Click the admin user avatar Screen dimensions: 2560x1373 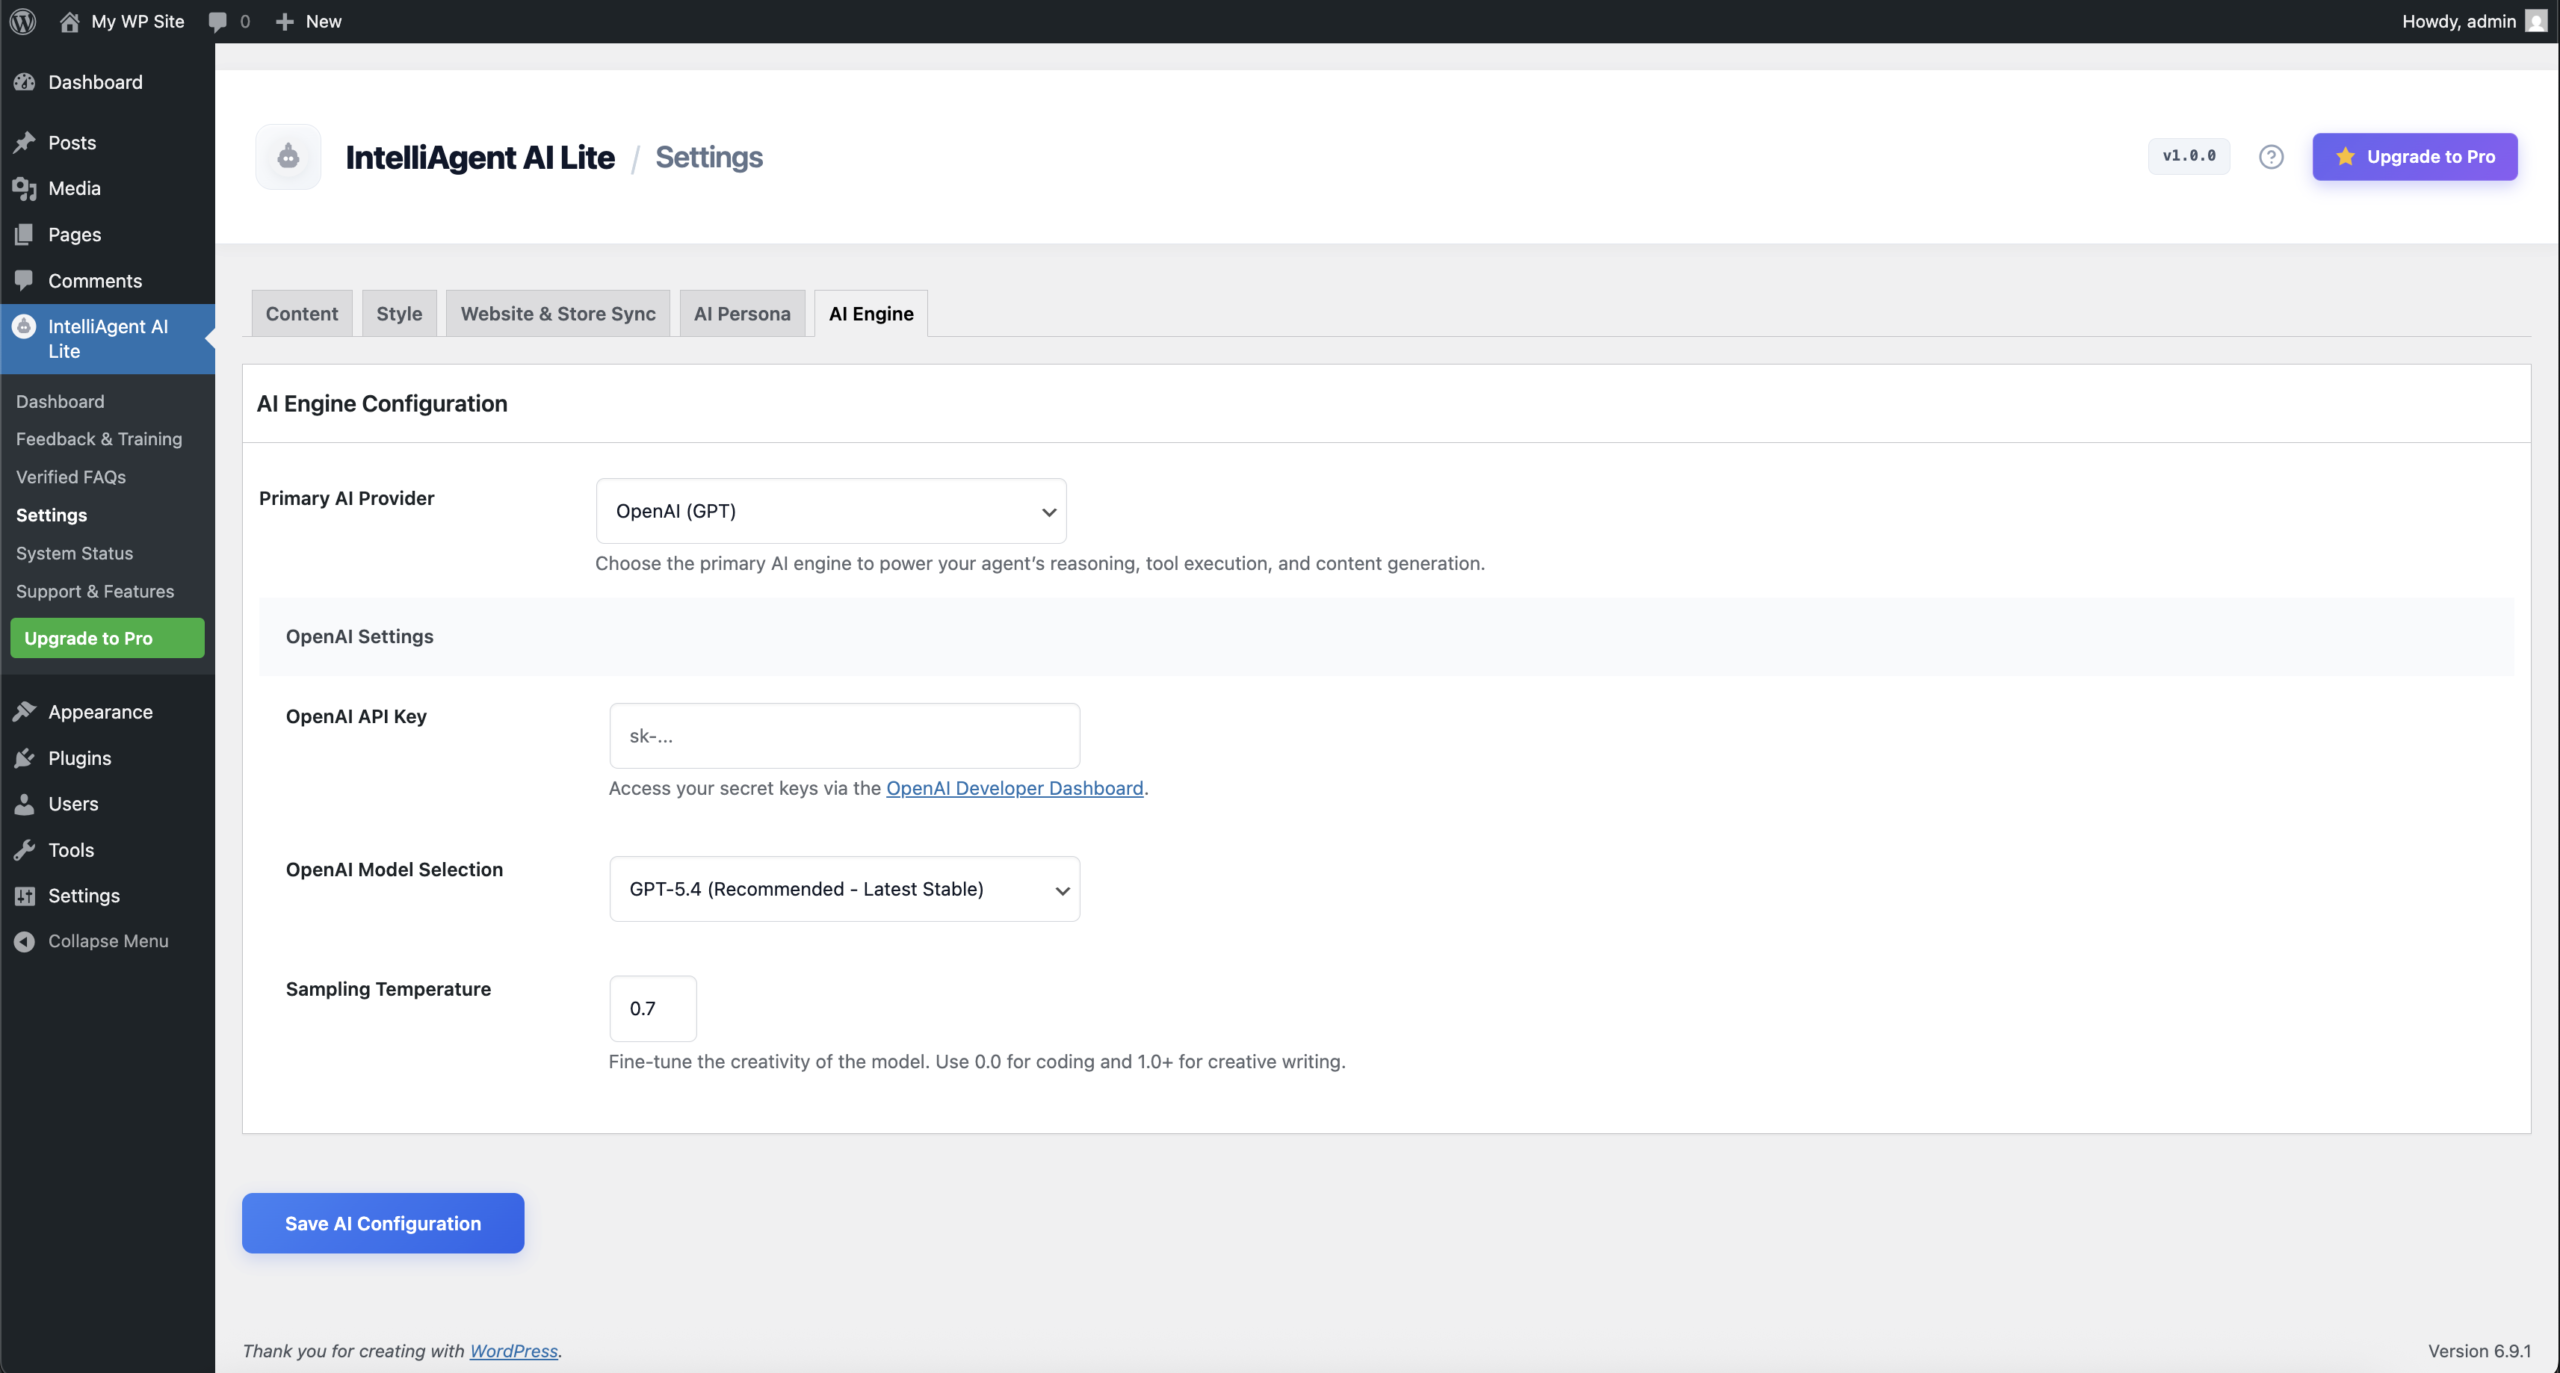point(2536,21)
